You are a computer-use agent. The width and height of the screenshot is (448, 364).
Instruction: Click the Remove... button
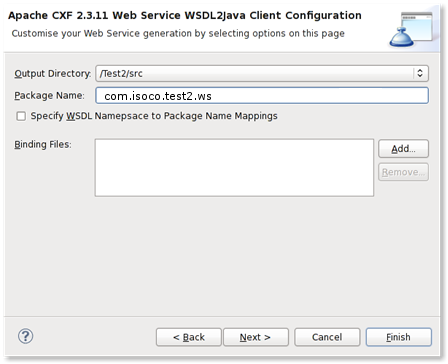coord(403,172)
